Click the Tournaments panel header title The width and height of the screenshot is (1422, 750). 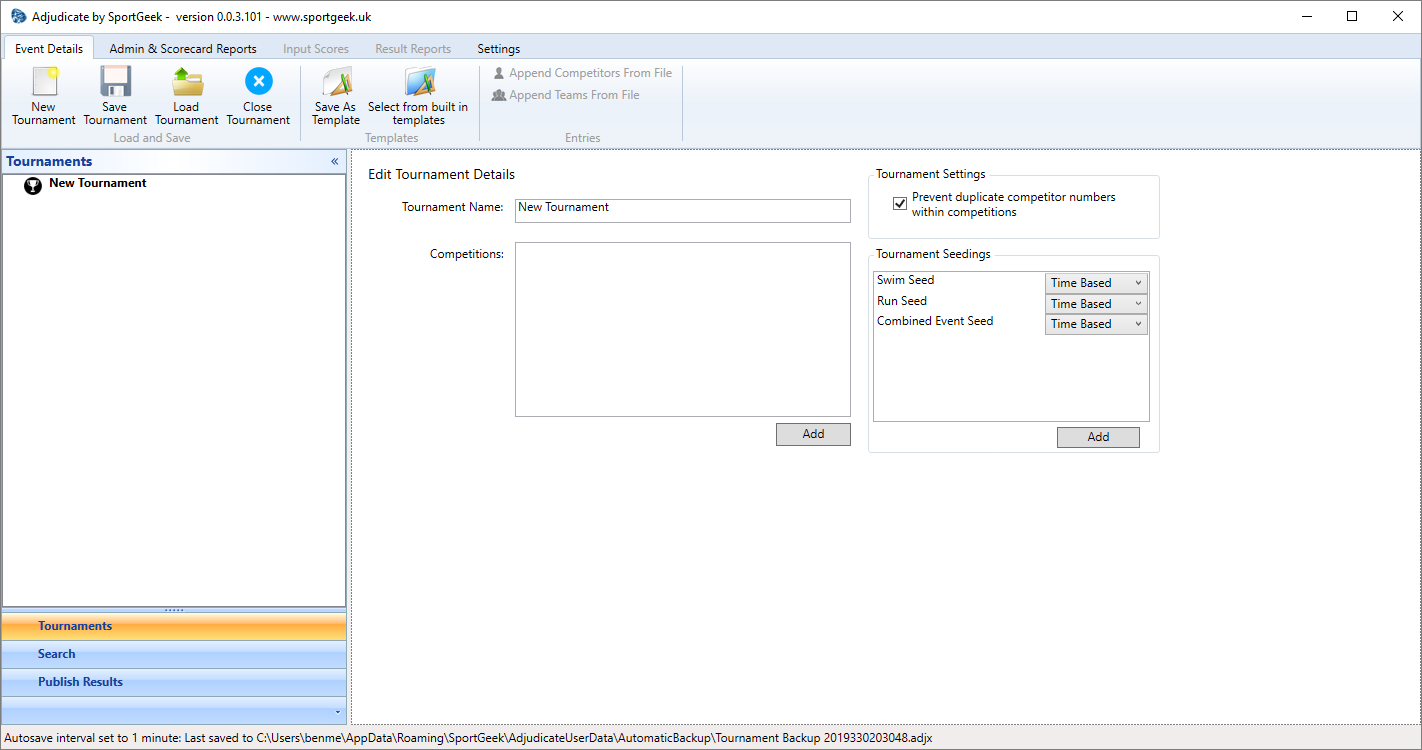(x=49, y=161)
